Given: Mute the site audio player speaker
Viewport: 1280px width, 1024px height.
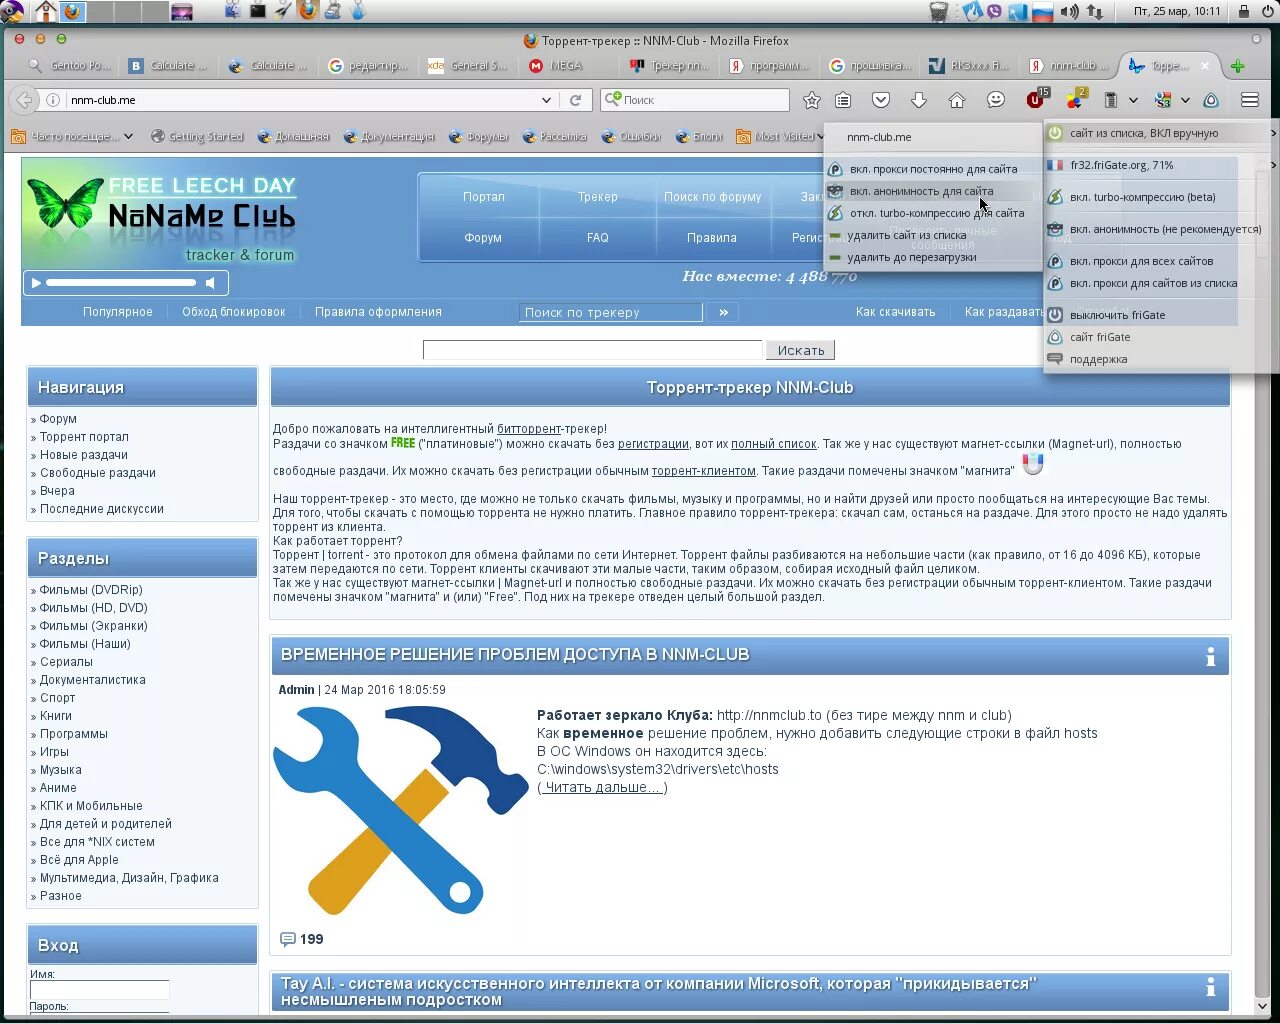Looking at the screenshot, I should click(x=210, y=283).
